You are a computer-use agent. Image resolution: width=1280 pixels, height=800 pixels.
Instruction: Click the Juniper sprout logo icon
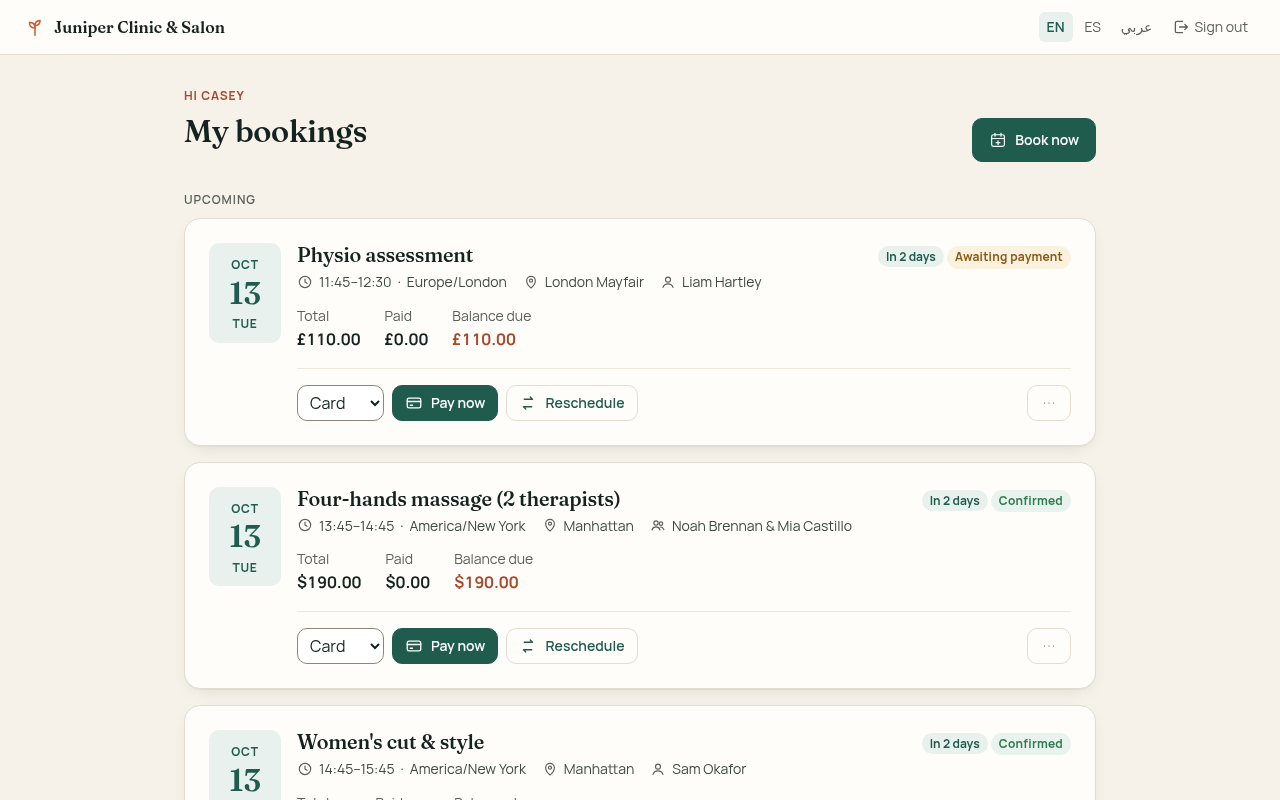click(35, 27)
